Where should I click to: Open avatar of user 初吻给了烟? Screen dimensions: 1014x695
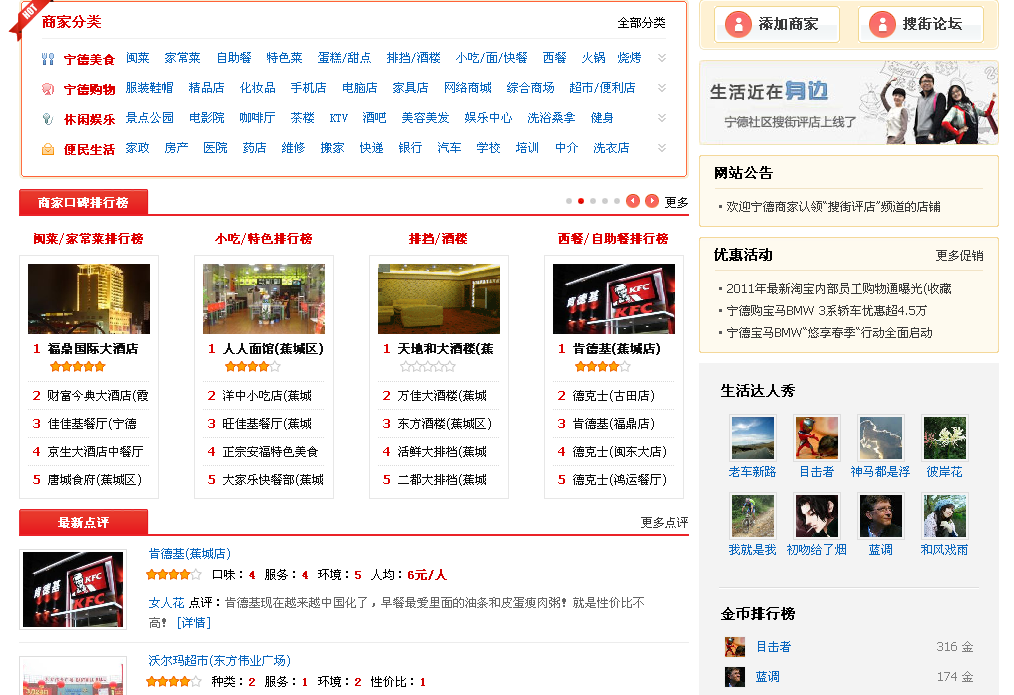click(x=817, y=516)
